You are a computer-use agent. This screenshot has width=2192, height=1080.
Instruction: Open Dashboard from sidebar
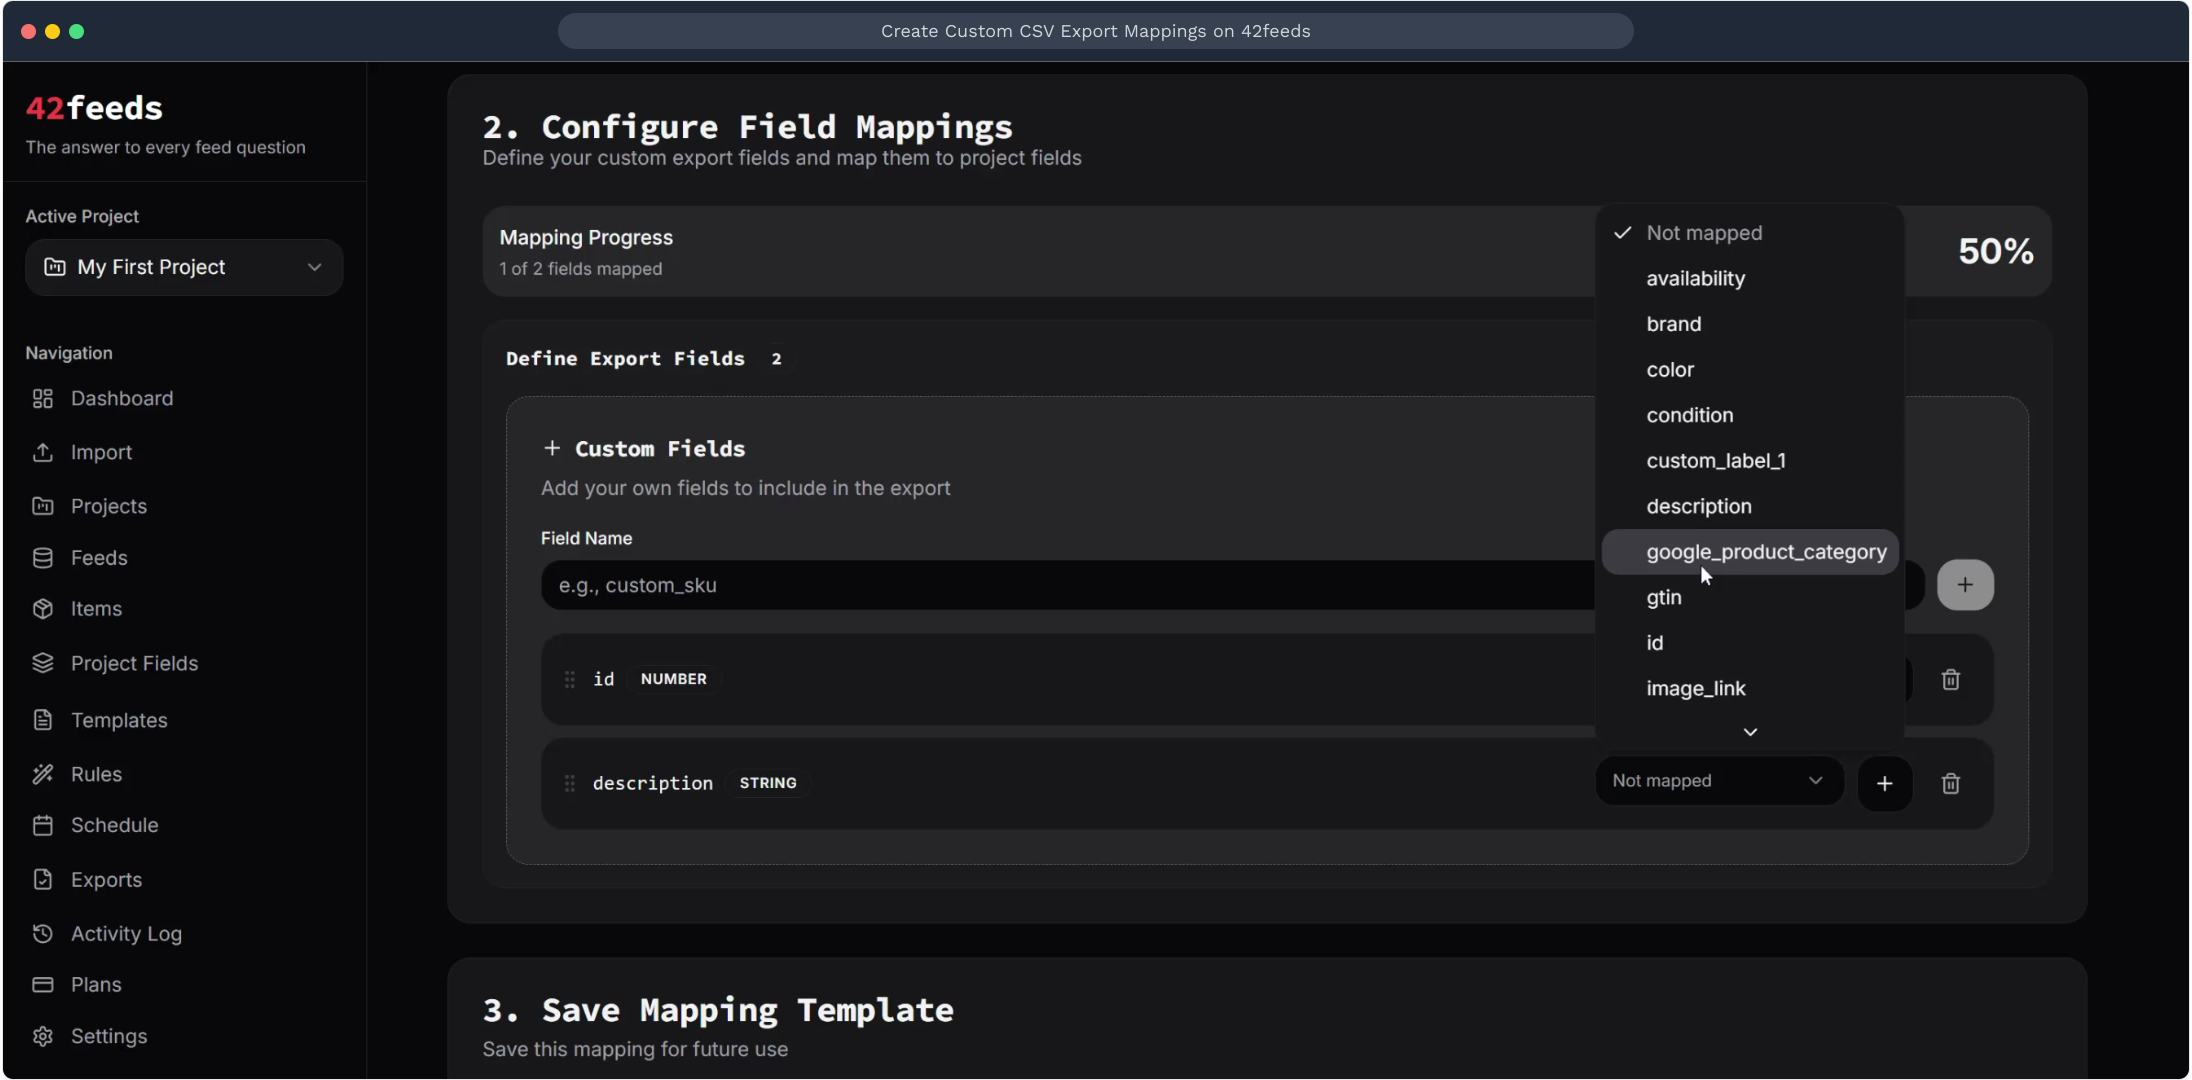121,399
